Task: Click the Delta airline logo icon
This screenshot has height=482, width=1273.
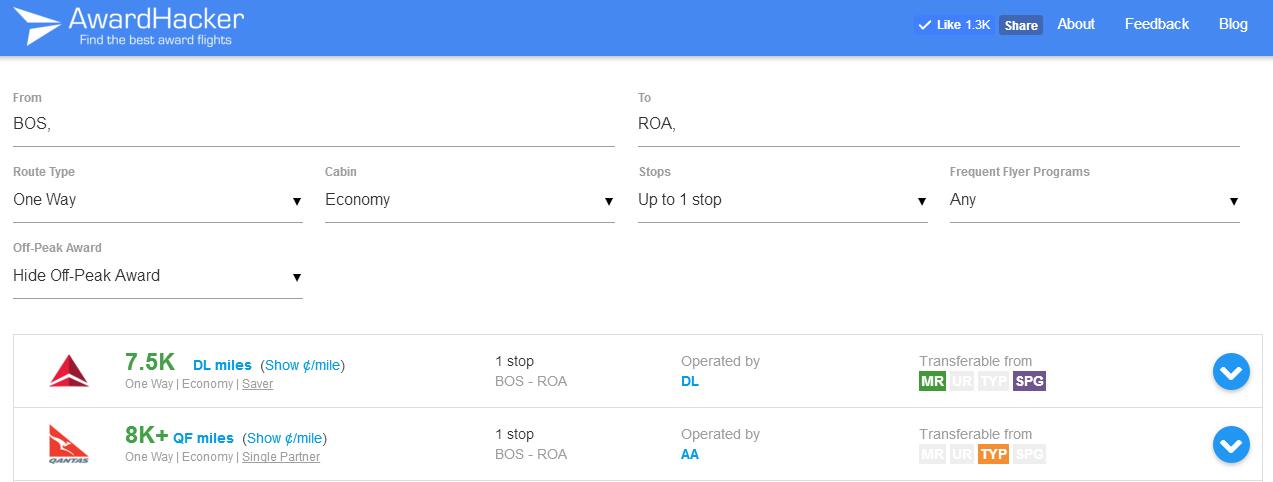Action: pyautogui.click(x=69, y=371)
